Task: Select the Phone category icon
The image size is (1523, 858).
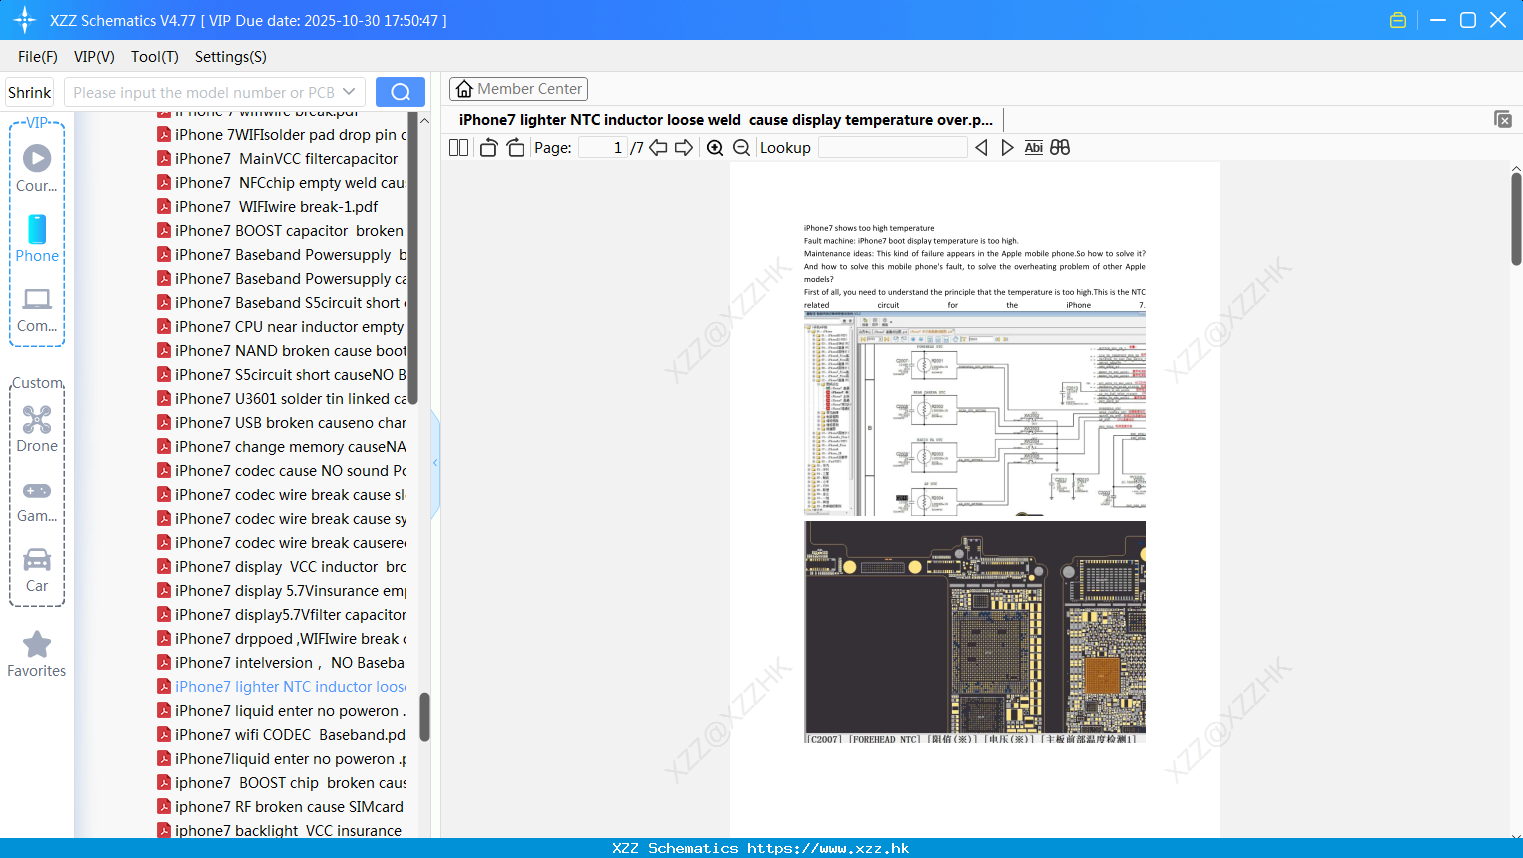Action: click(37, 239)
